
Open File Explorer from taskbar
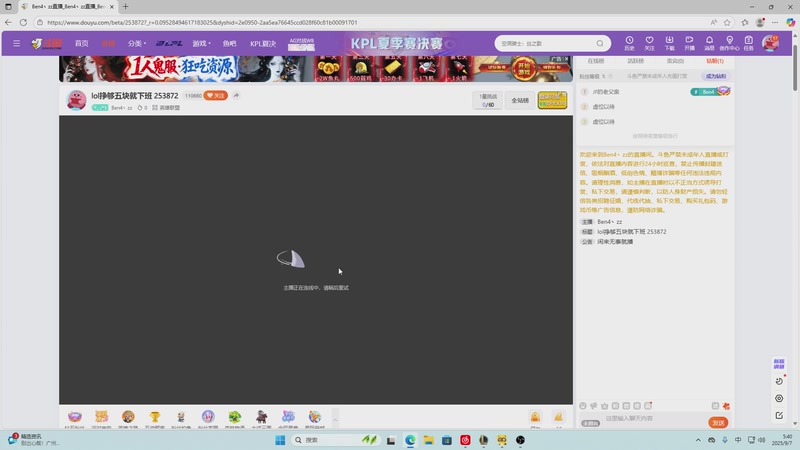[x=429, y=440]
